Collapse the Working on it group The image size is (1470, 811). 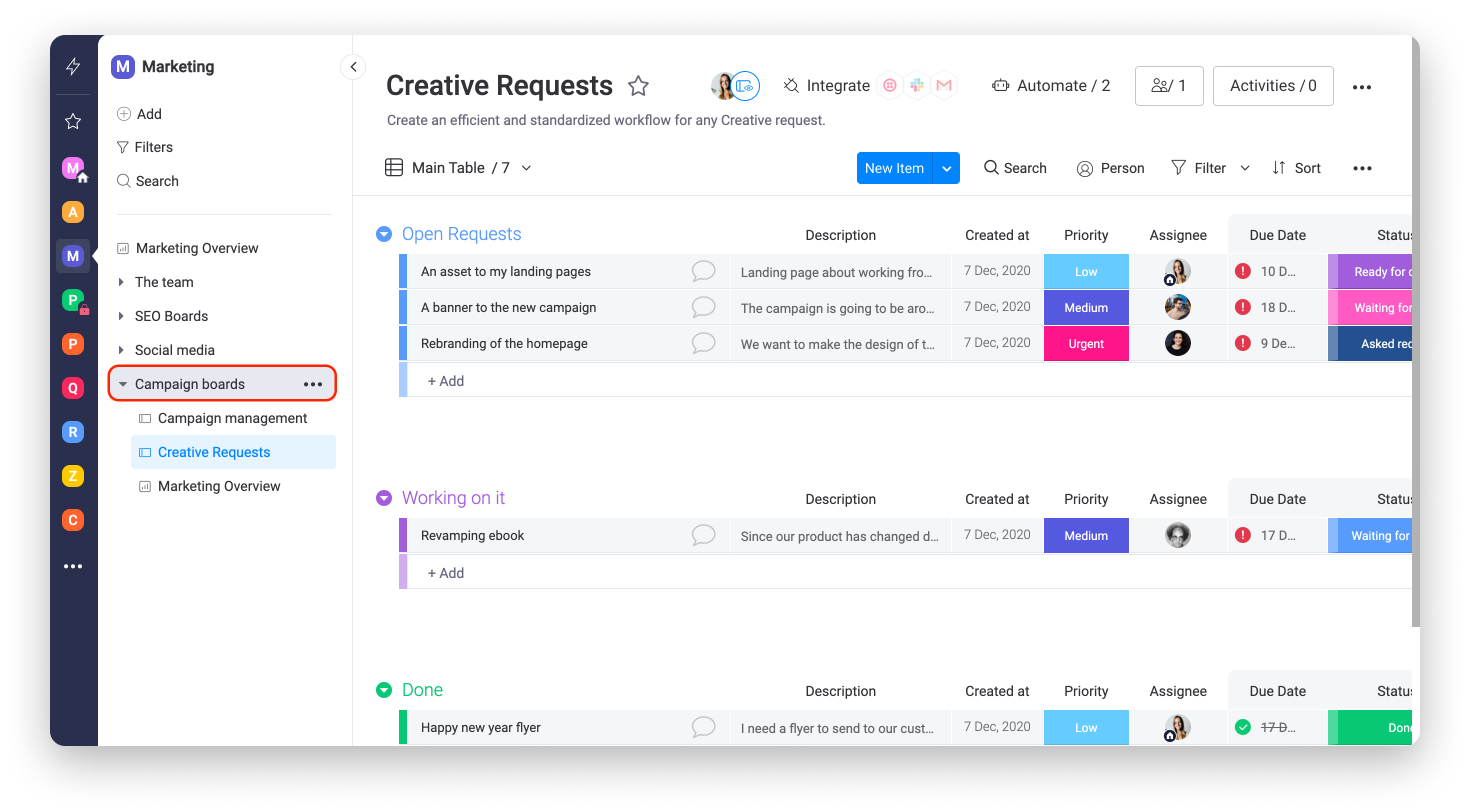pyautogui.click(x=383, y=498)
